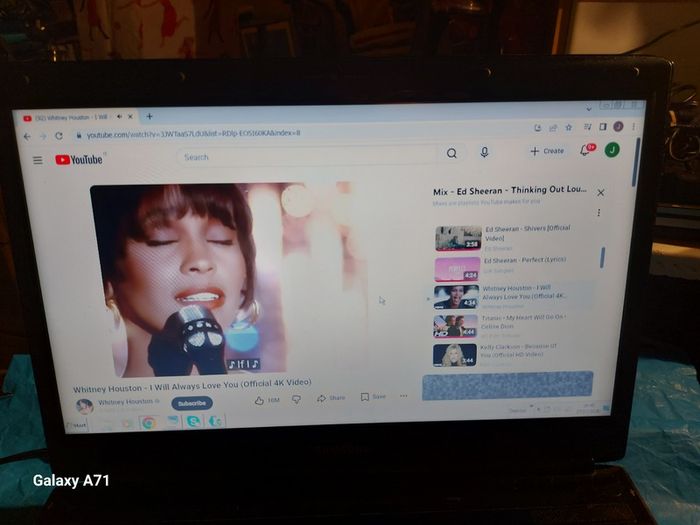Image resolution: width=700 pixels, height=525 pixels.
Task: Close the Whitney Houston browser tab
Action: pos(130,117)
